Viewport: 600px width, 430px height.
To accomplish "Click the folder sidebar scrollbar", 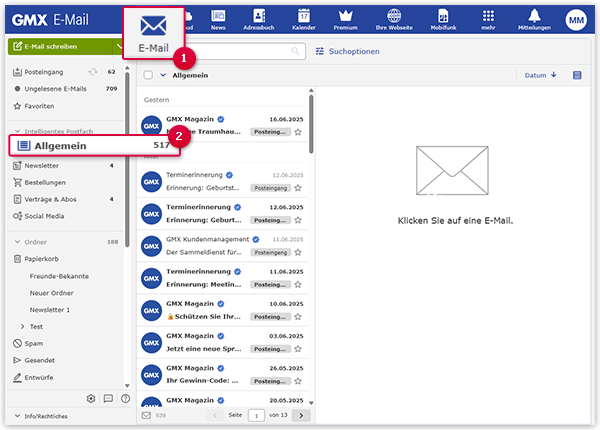I will [x=127, y=160].
